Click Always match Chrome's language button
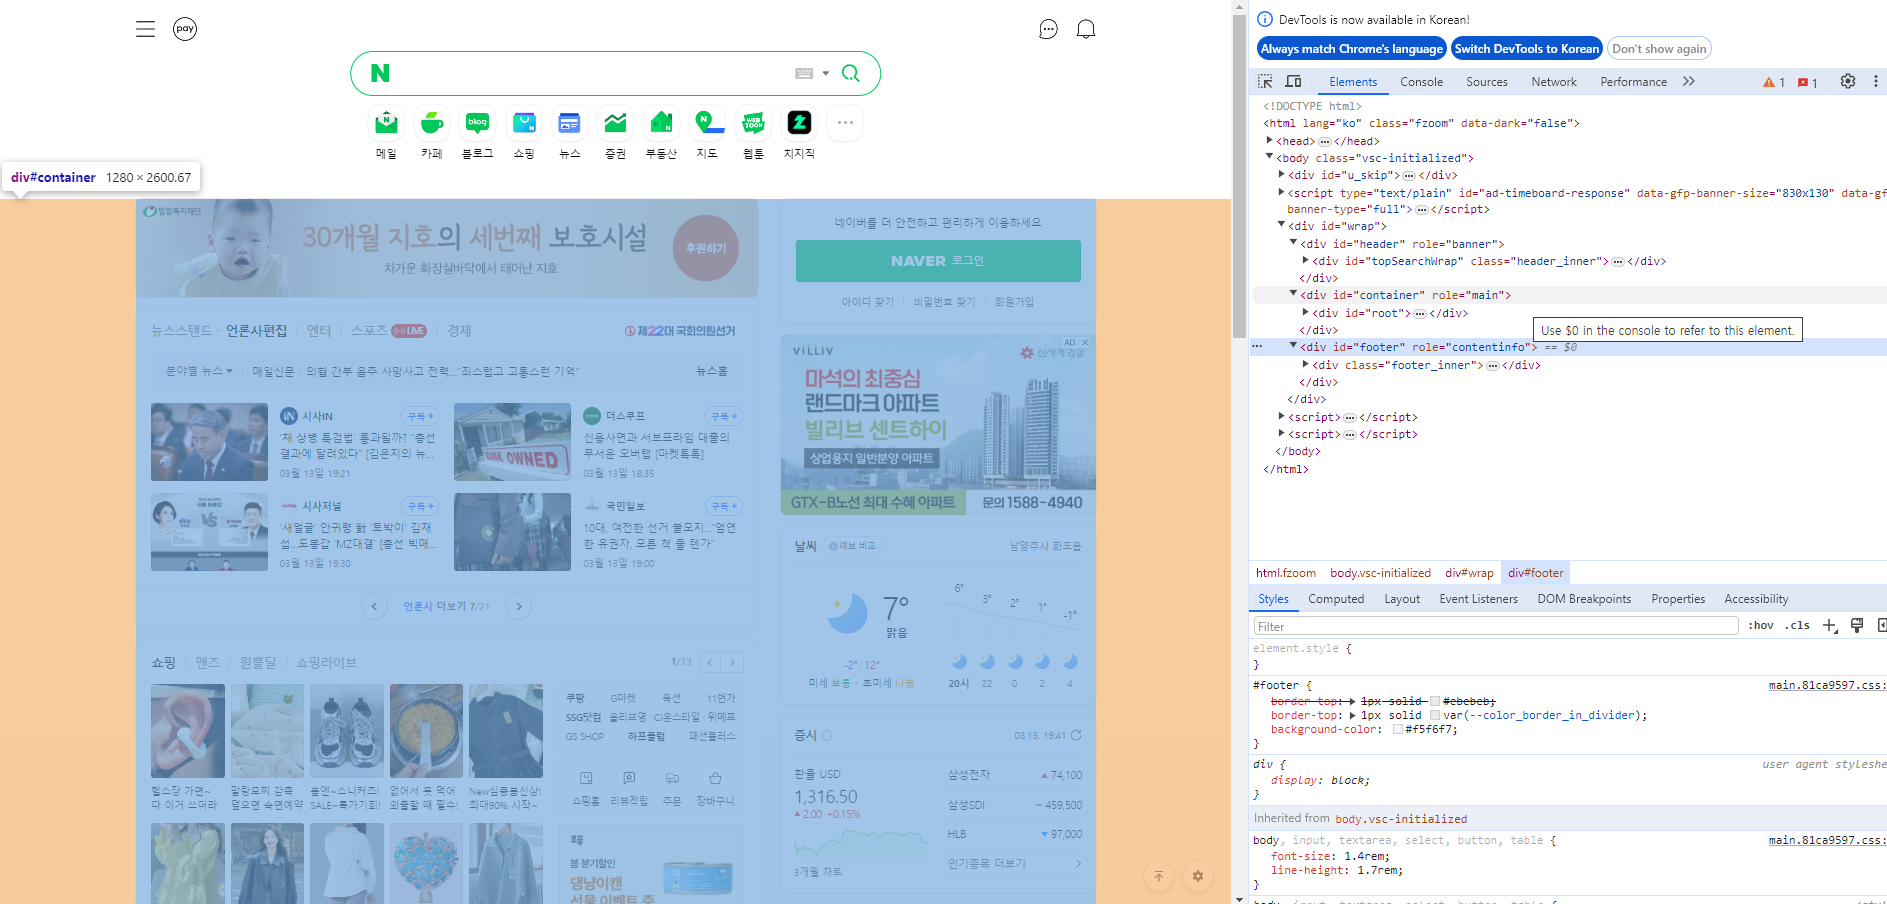 click(x=1351, y=48)
